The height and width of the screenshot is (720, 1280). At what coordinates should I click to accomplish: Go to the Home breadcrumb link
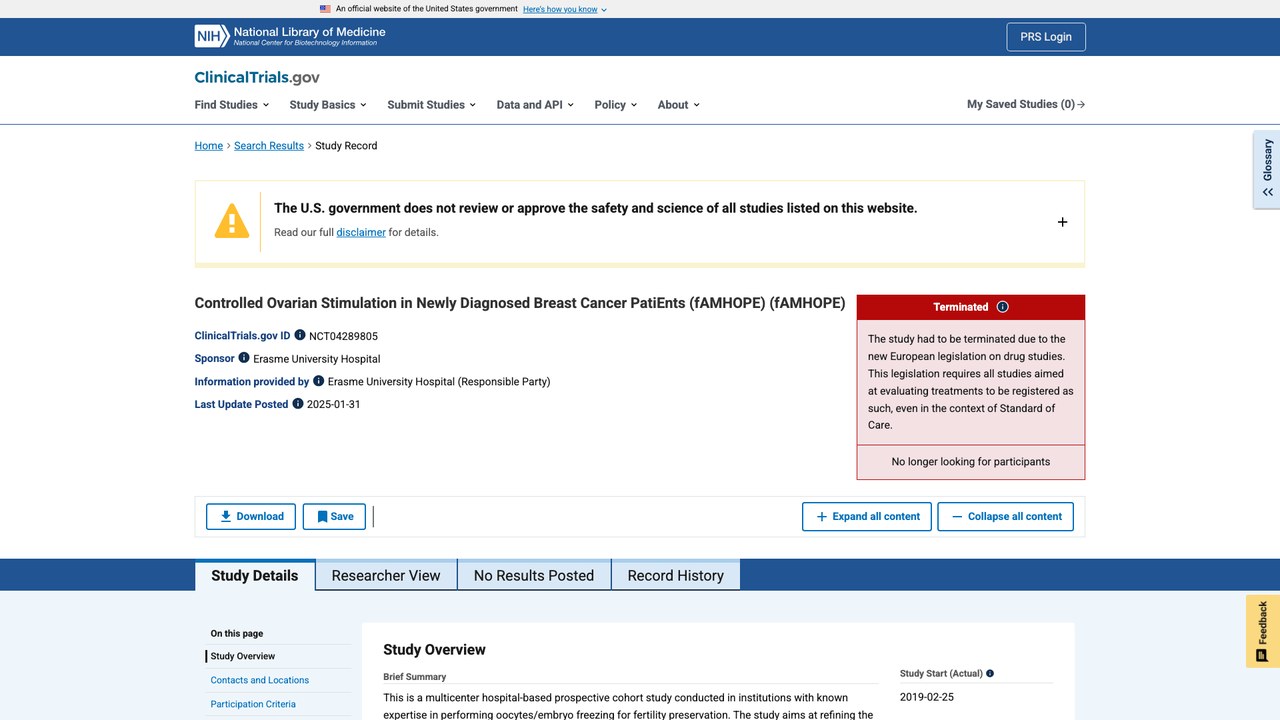[x=209, y=146]
